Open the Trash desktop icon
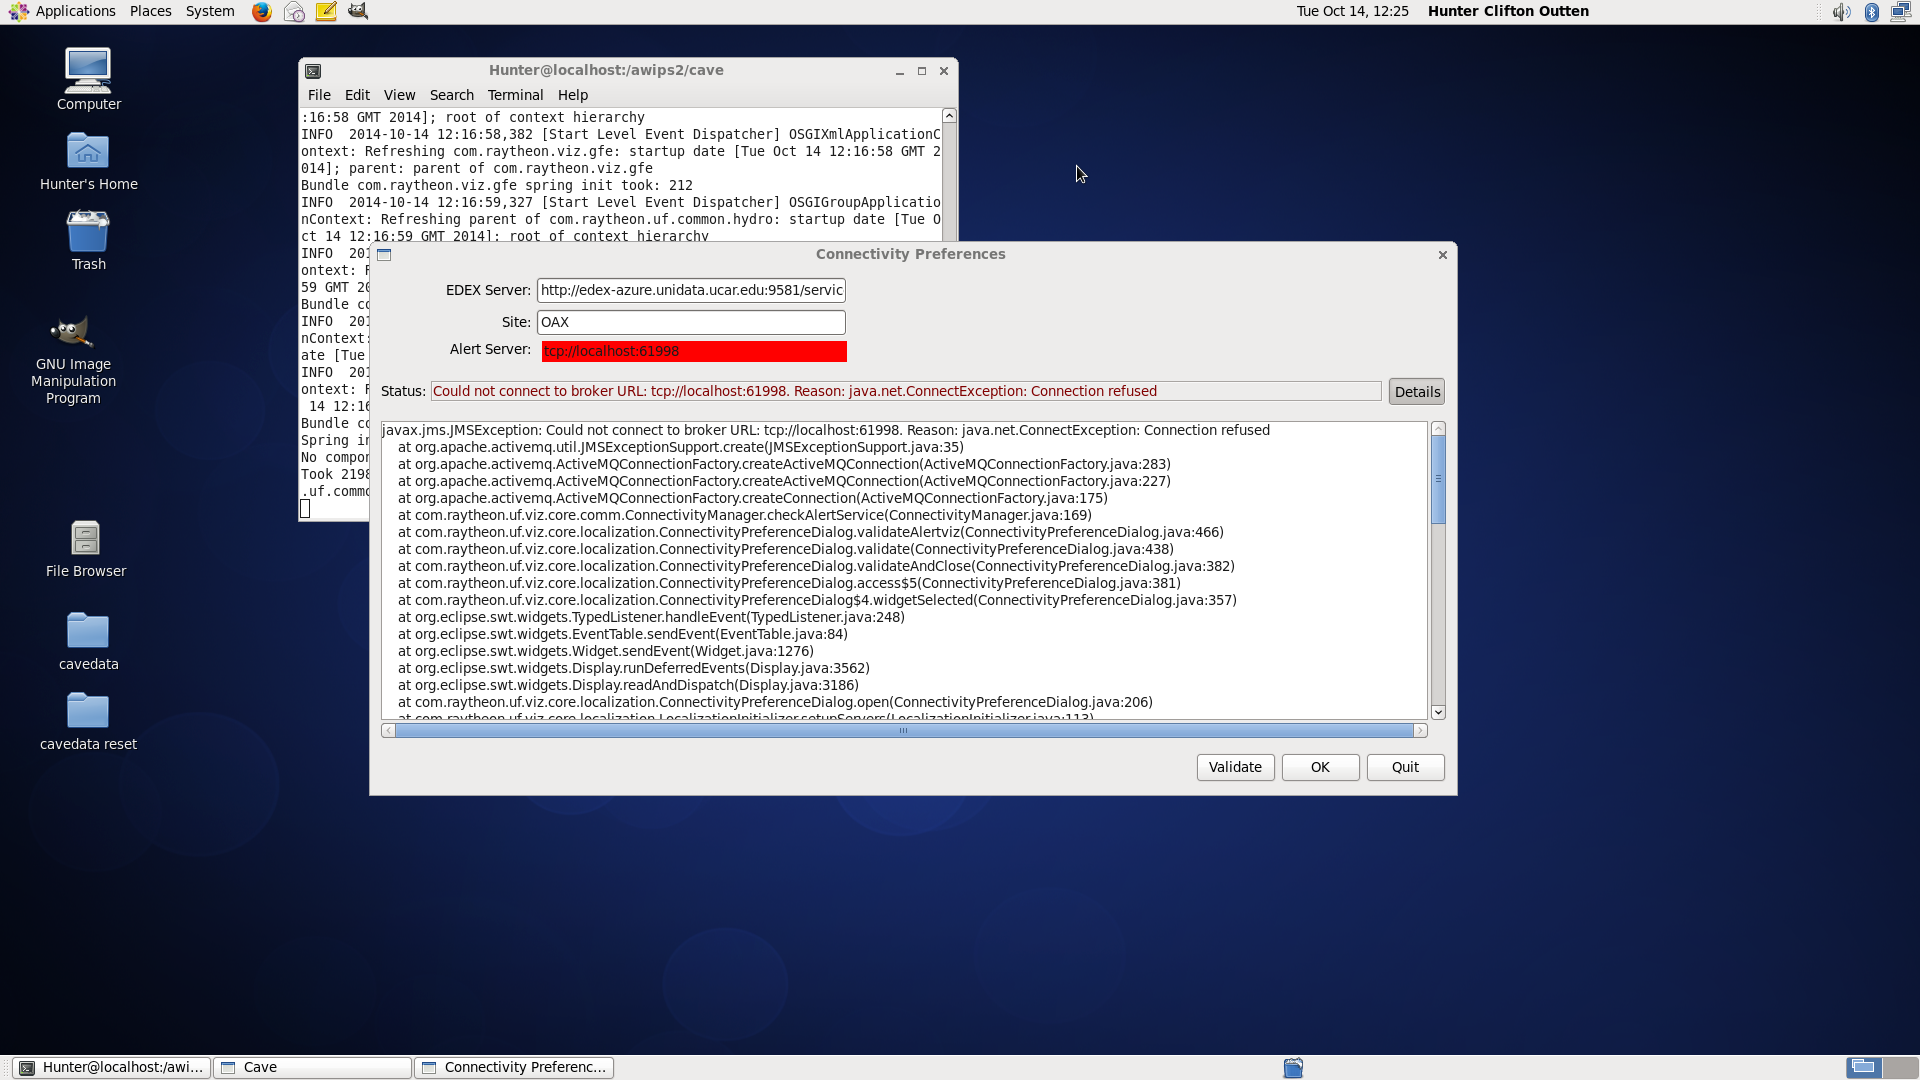1920x1080 pixels. pos(88,233)
